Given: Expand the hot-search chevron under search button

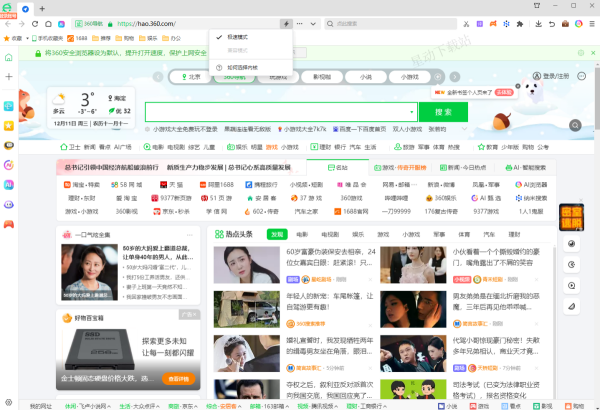Looking at the screenshot, I should coord(464,129).
